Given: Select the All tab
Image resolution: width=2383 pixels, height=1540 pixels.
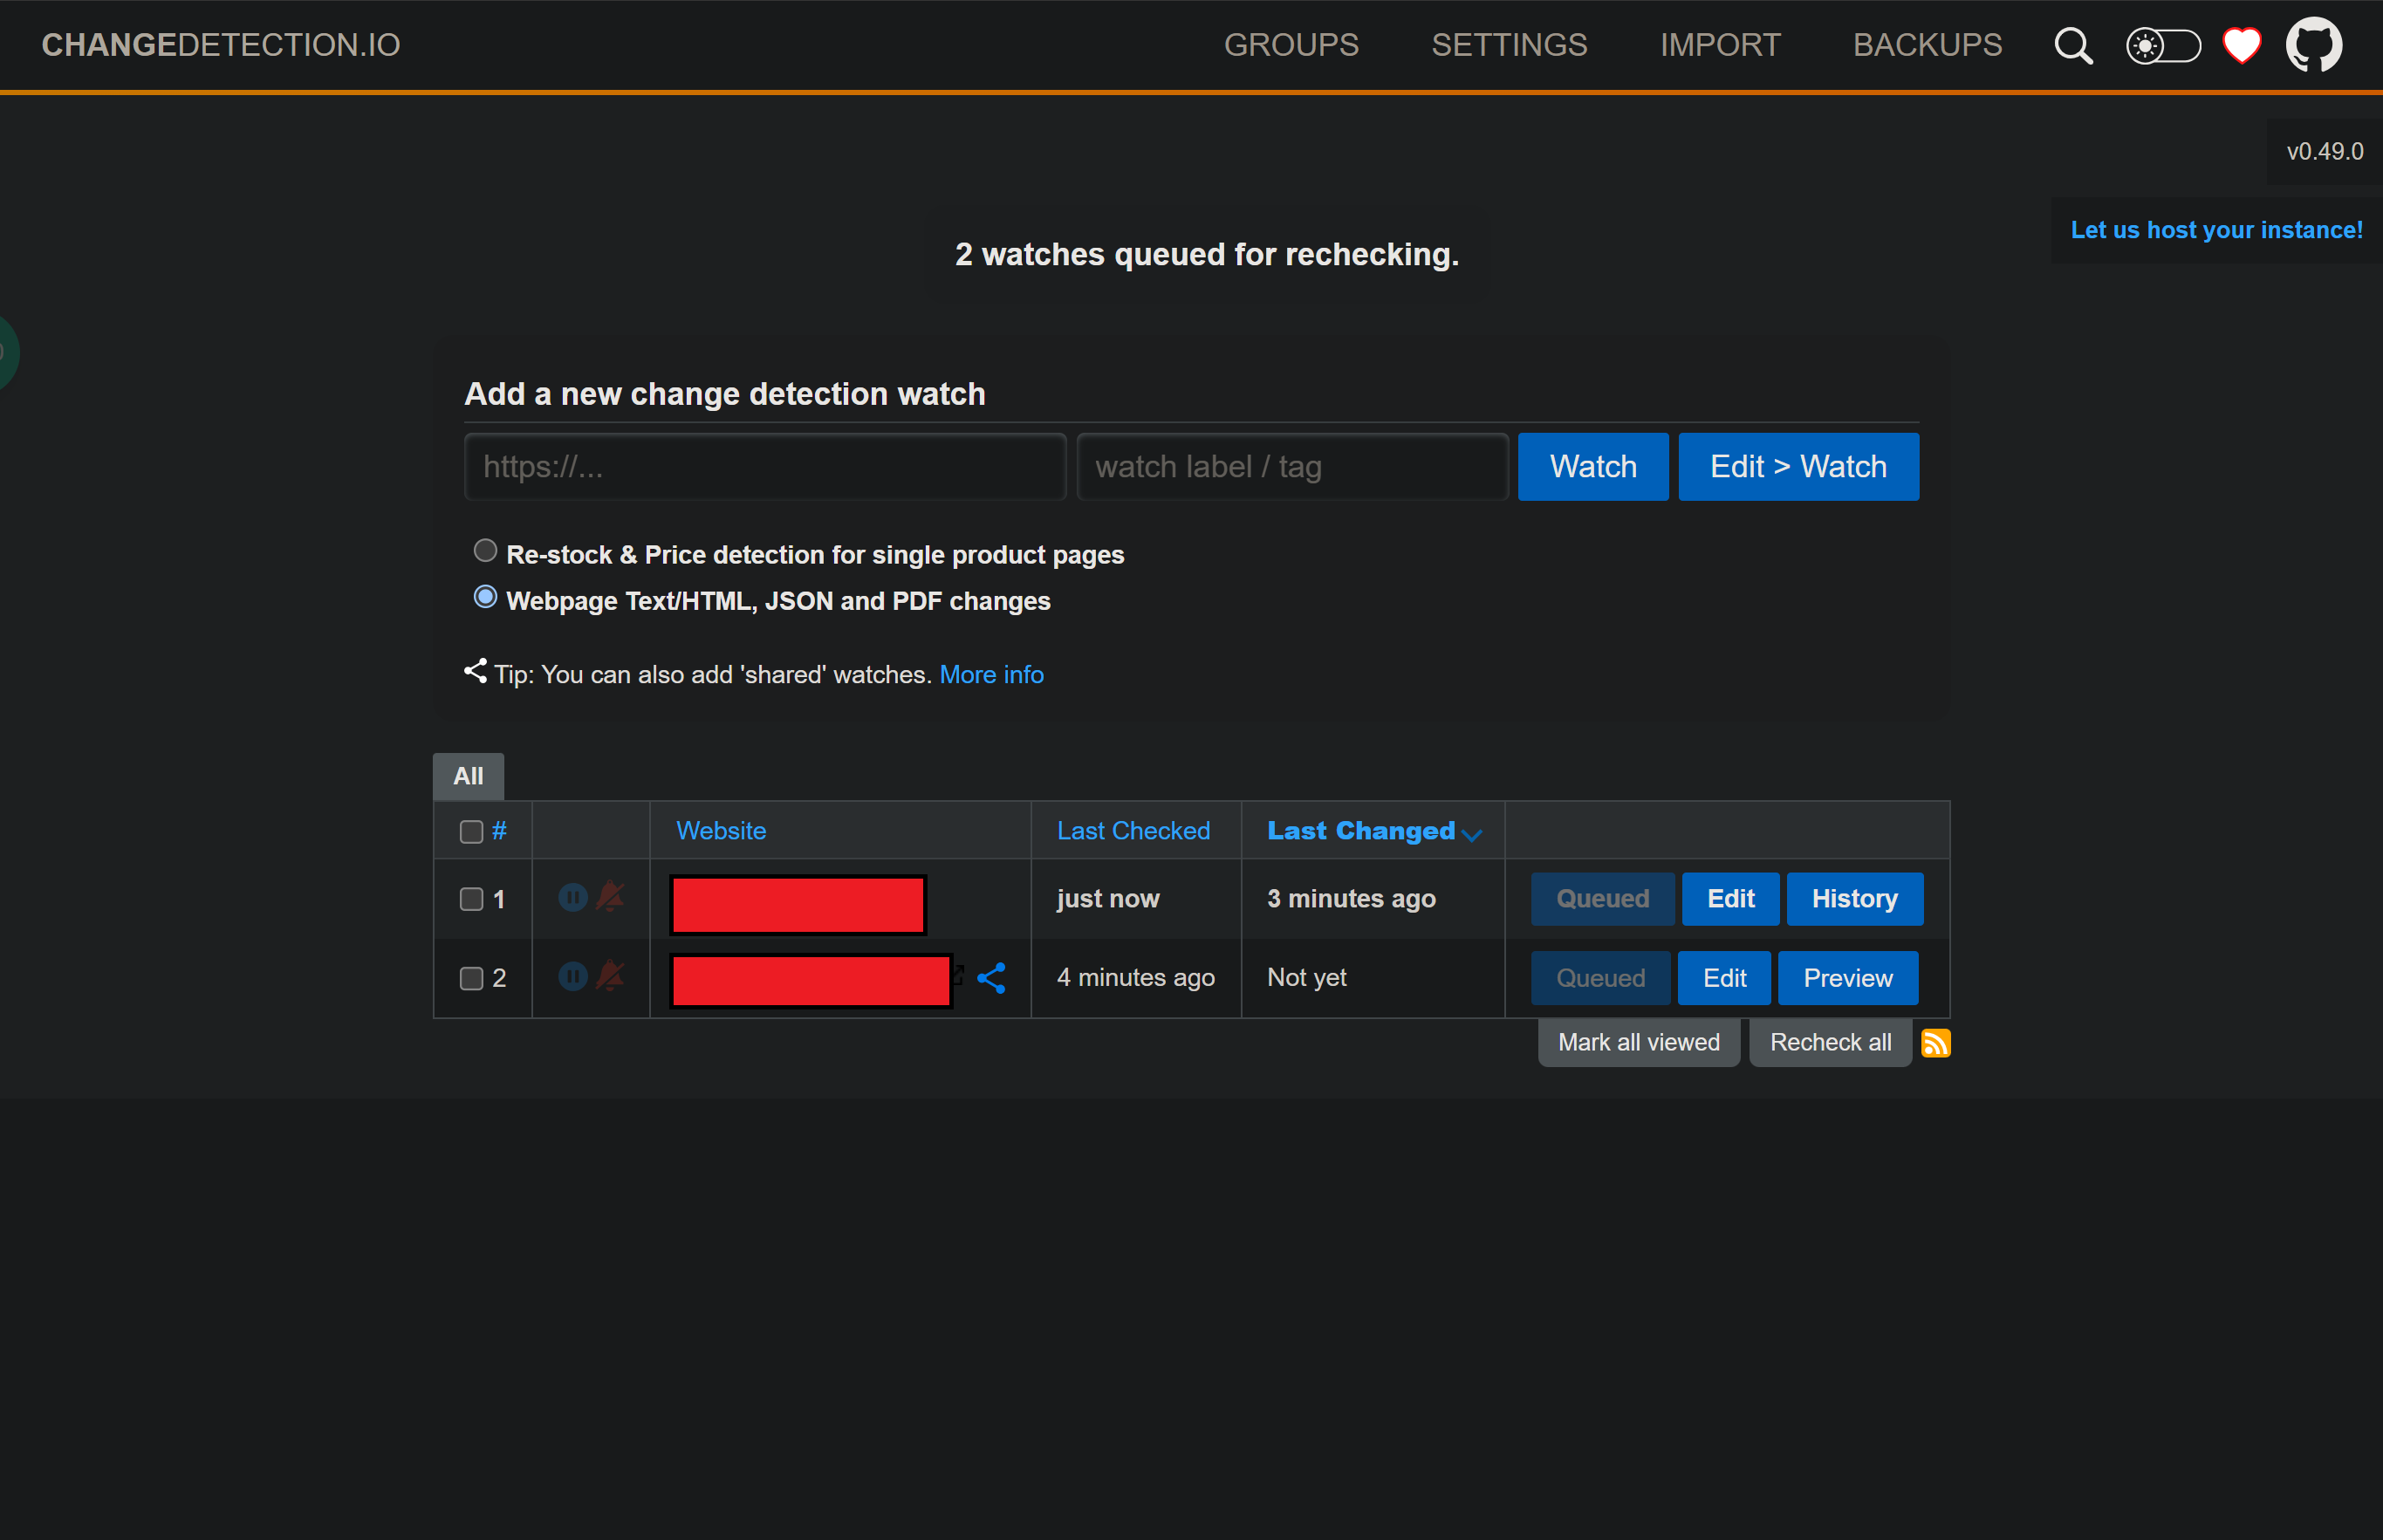Looking at the screenshot, I should 467,776.
